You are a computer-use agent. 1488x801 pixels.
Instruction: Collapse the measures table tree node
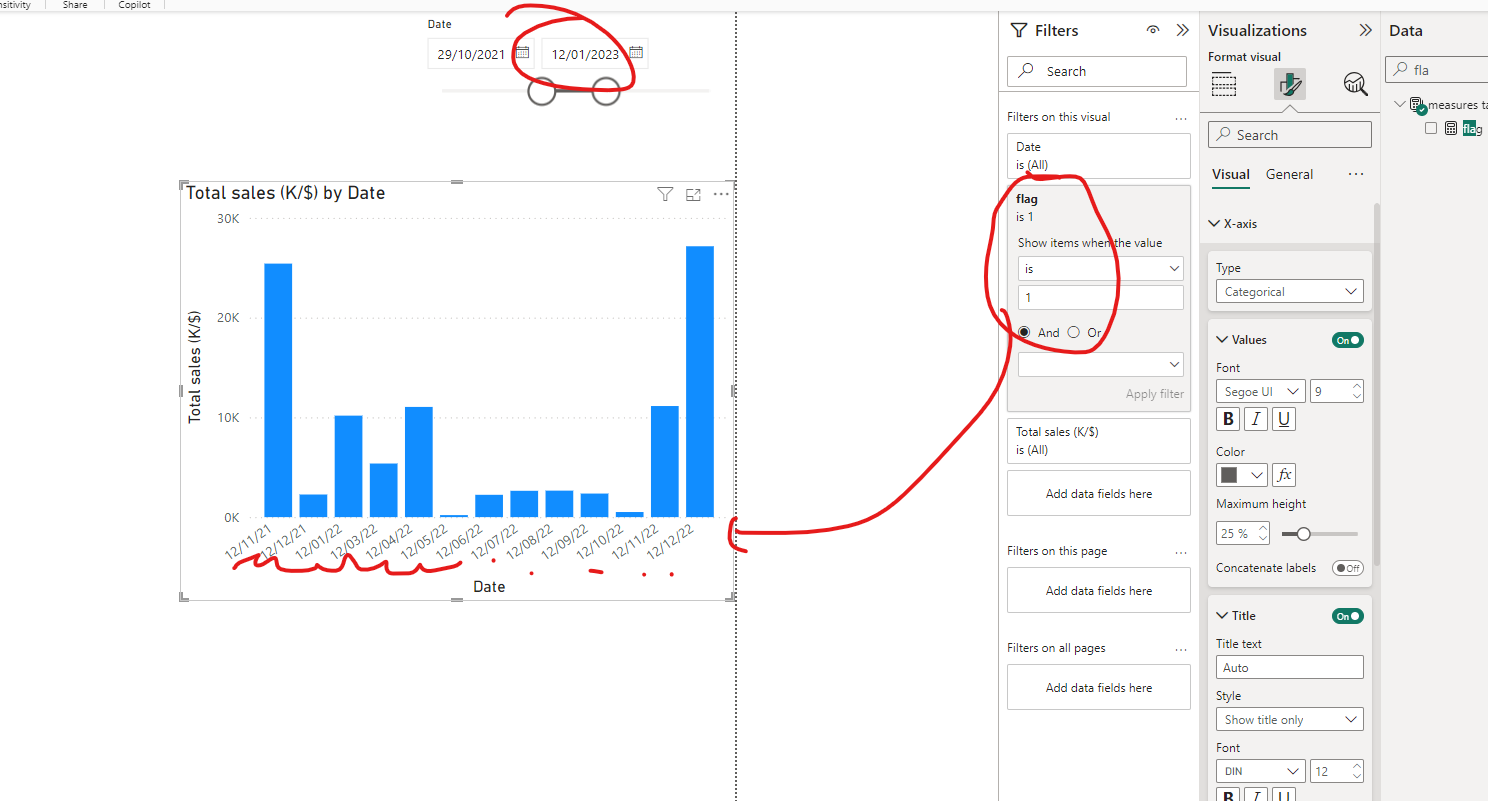pos(1399,105)
